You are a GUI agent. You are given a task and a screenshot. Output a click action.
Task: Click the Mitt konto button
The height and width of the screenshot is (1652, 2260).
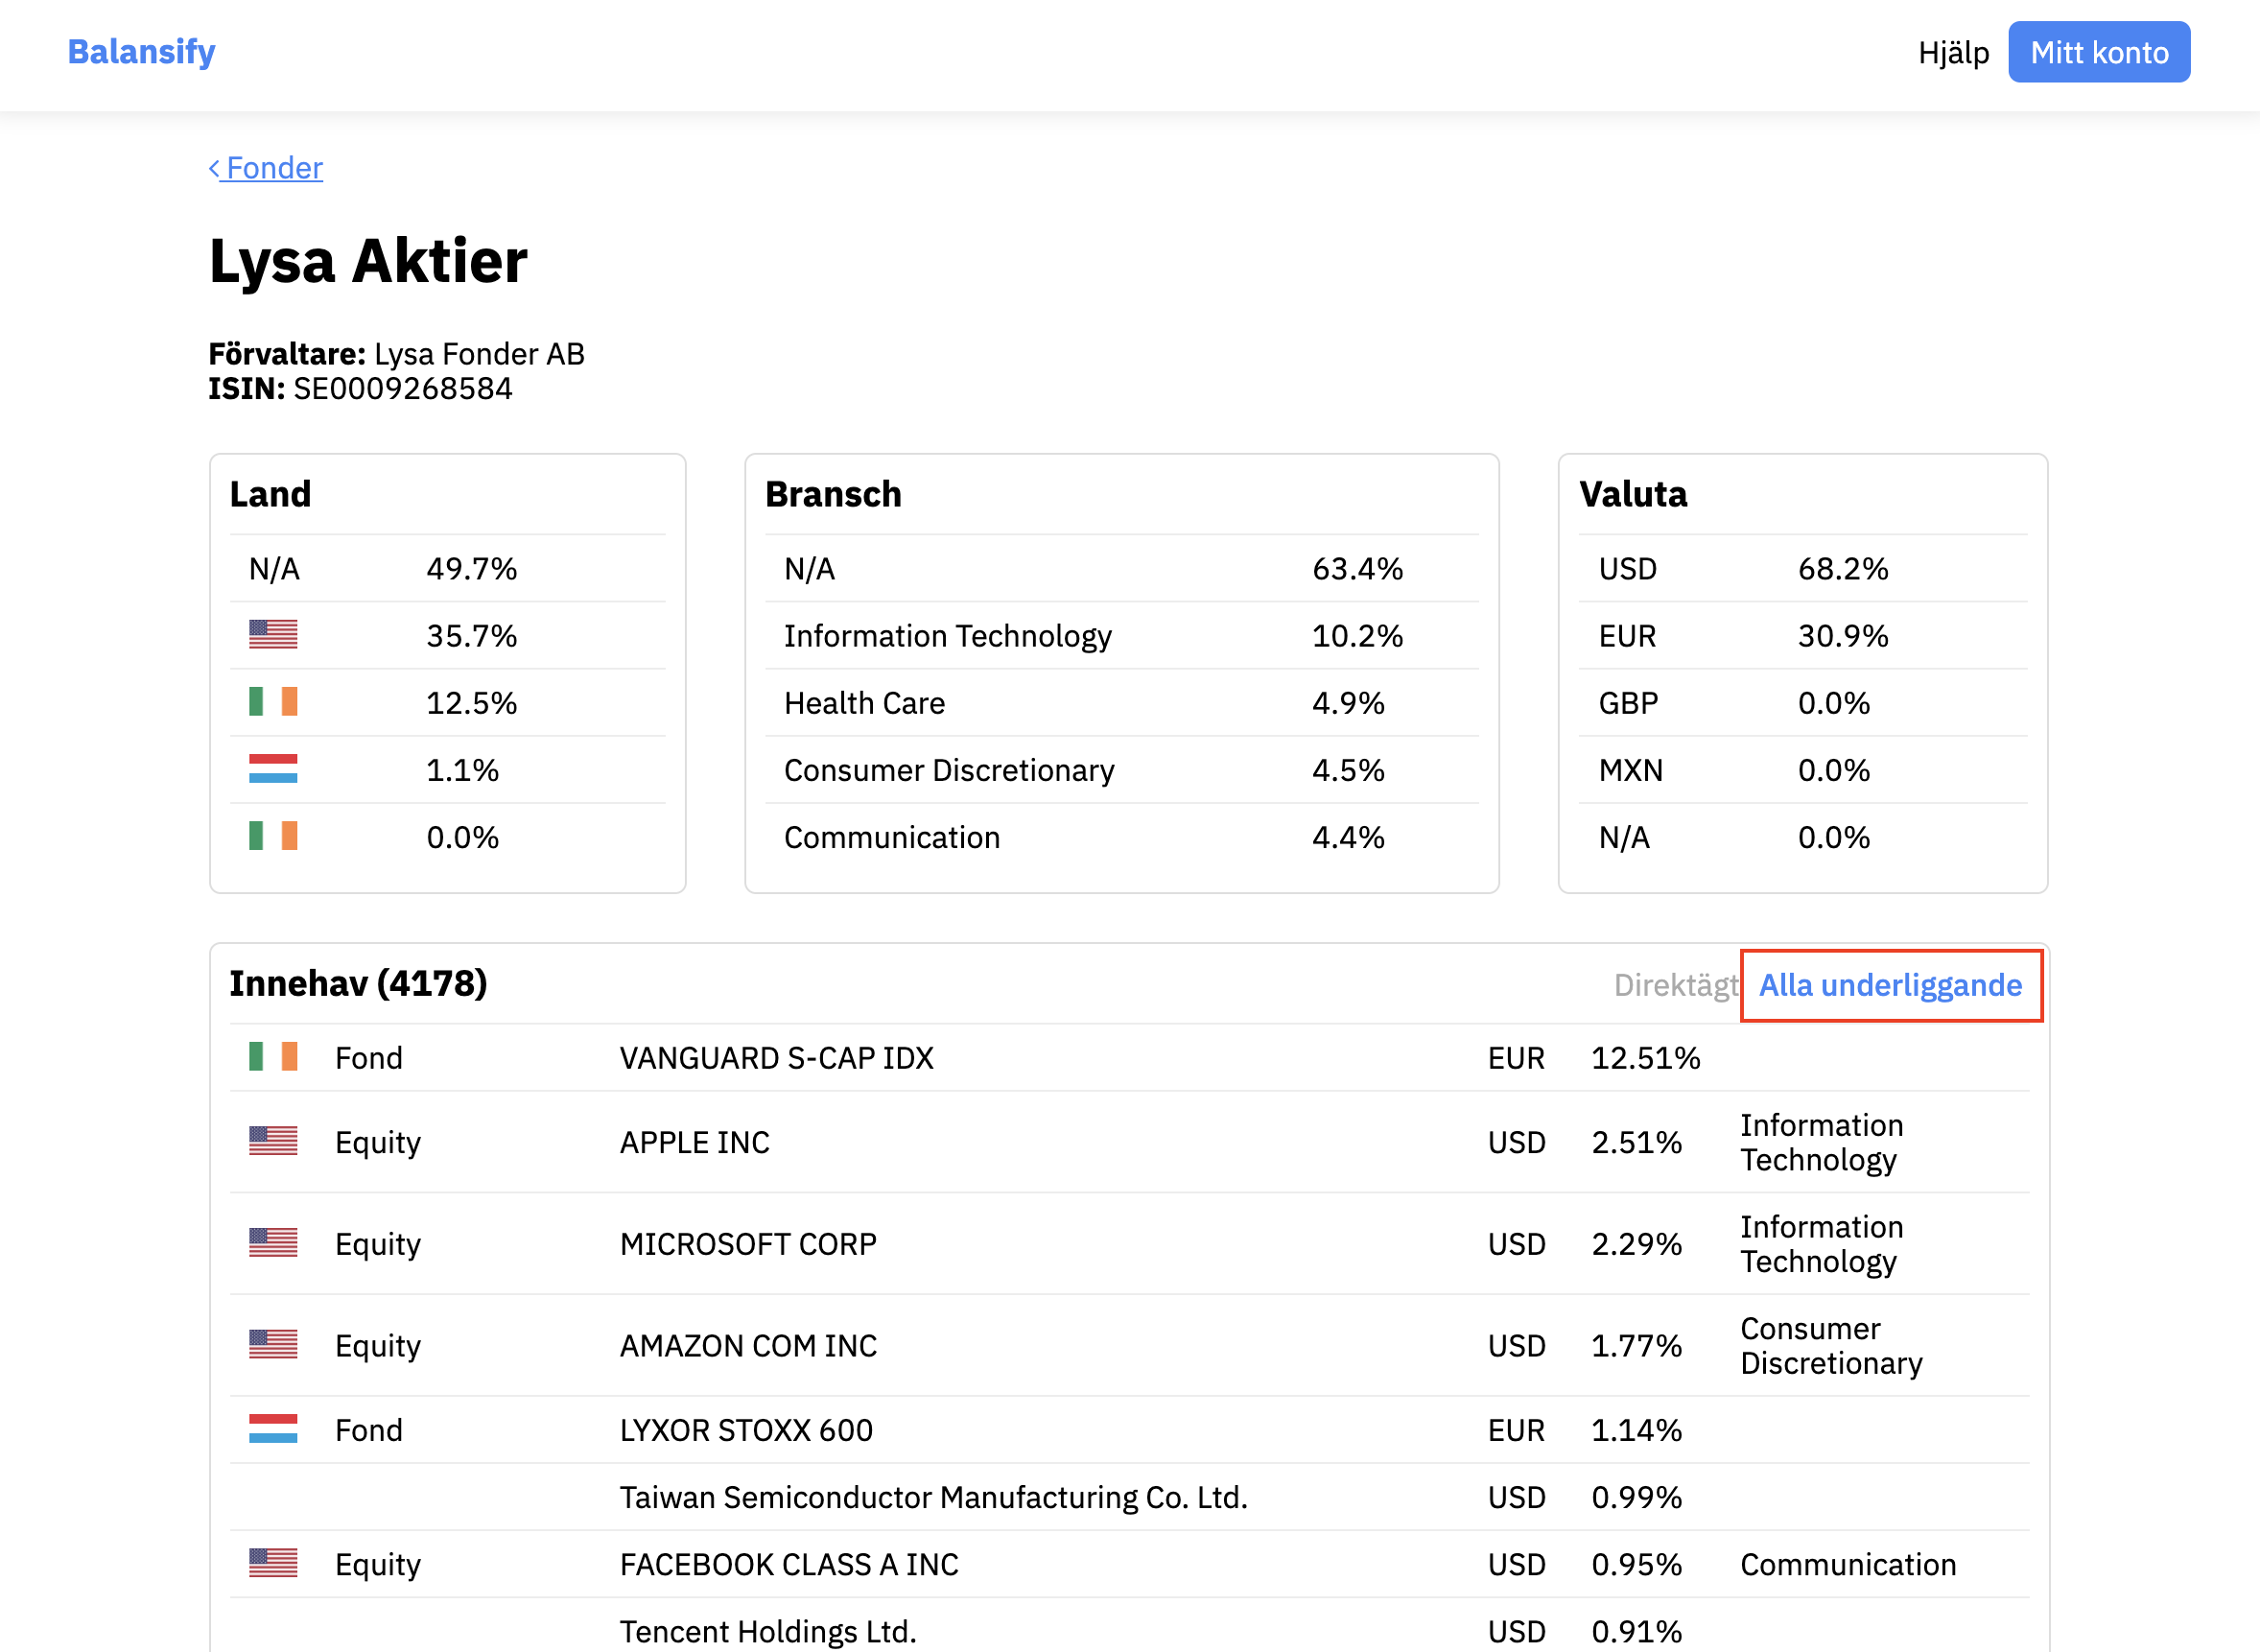click(x=2098, y=53)
